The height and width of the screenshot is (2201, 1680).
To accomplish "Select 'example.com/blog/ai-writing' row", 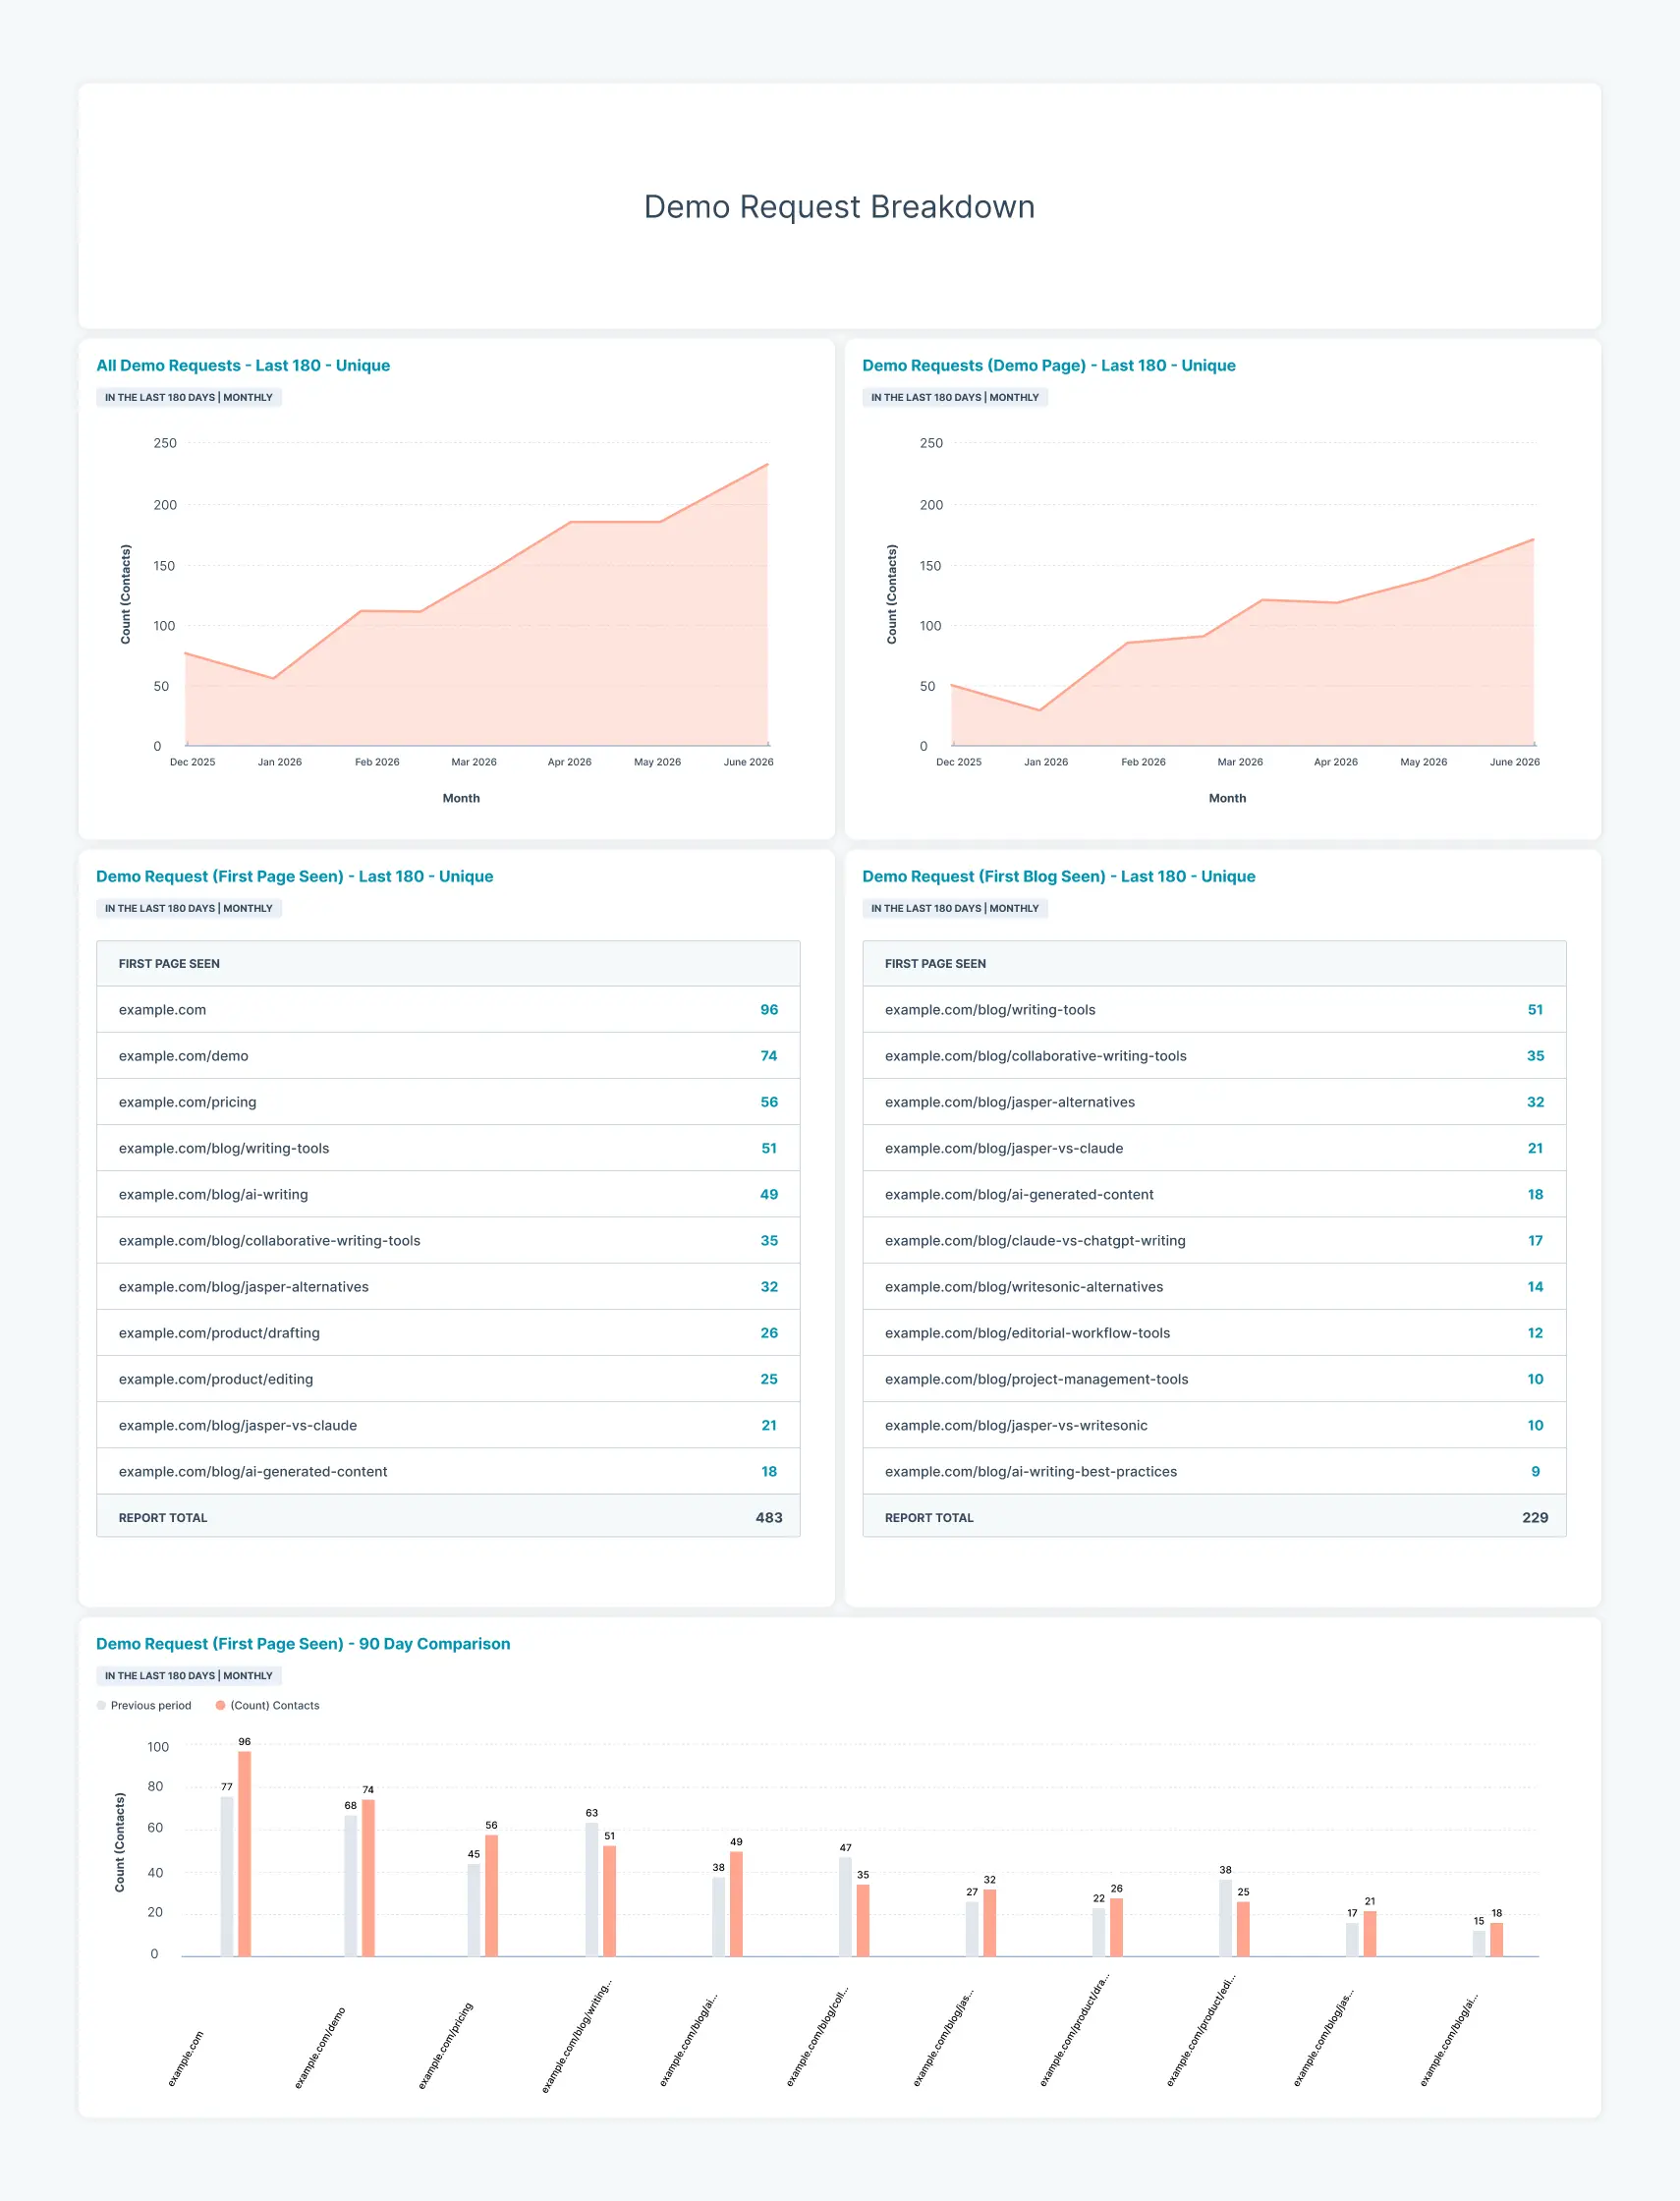I will tap(448, 1194).
